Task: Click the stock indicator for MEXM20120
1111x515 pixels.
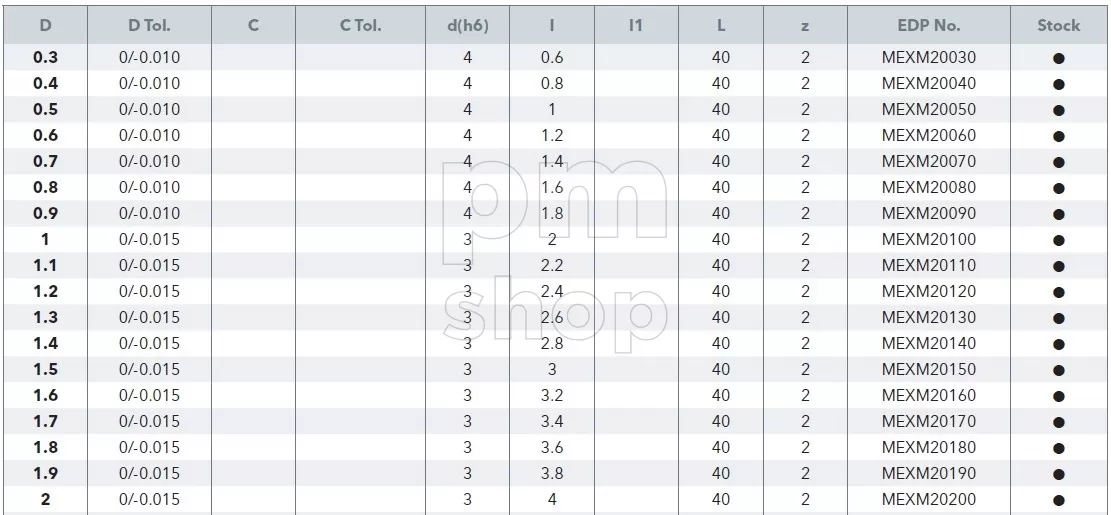Action: 1059,293
